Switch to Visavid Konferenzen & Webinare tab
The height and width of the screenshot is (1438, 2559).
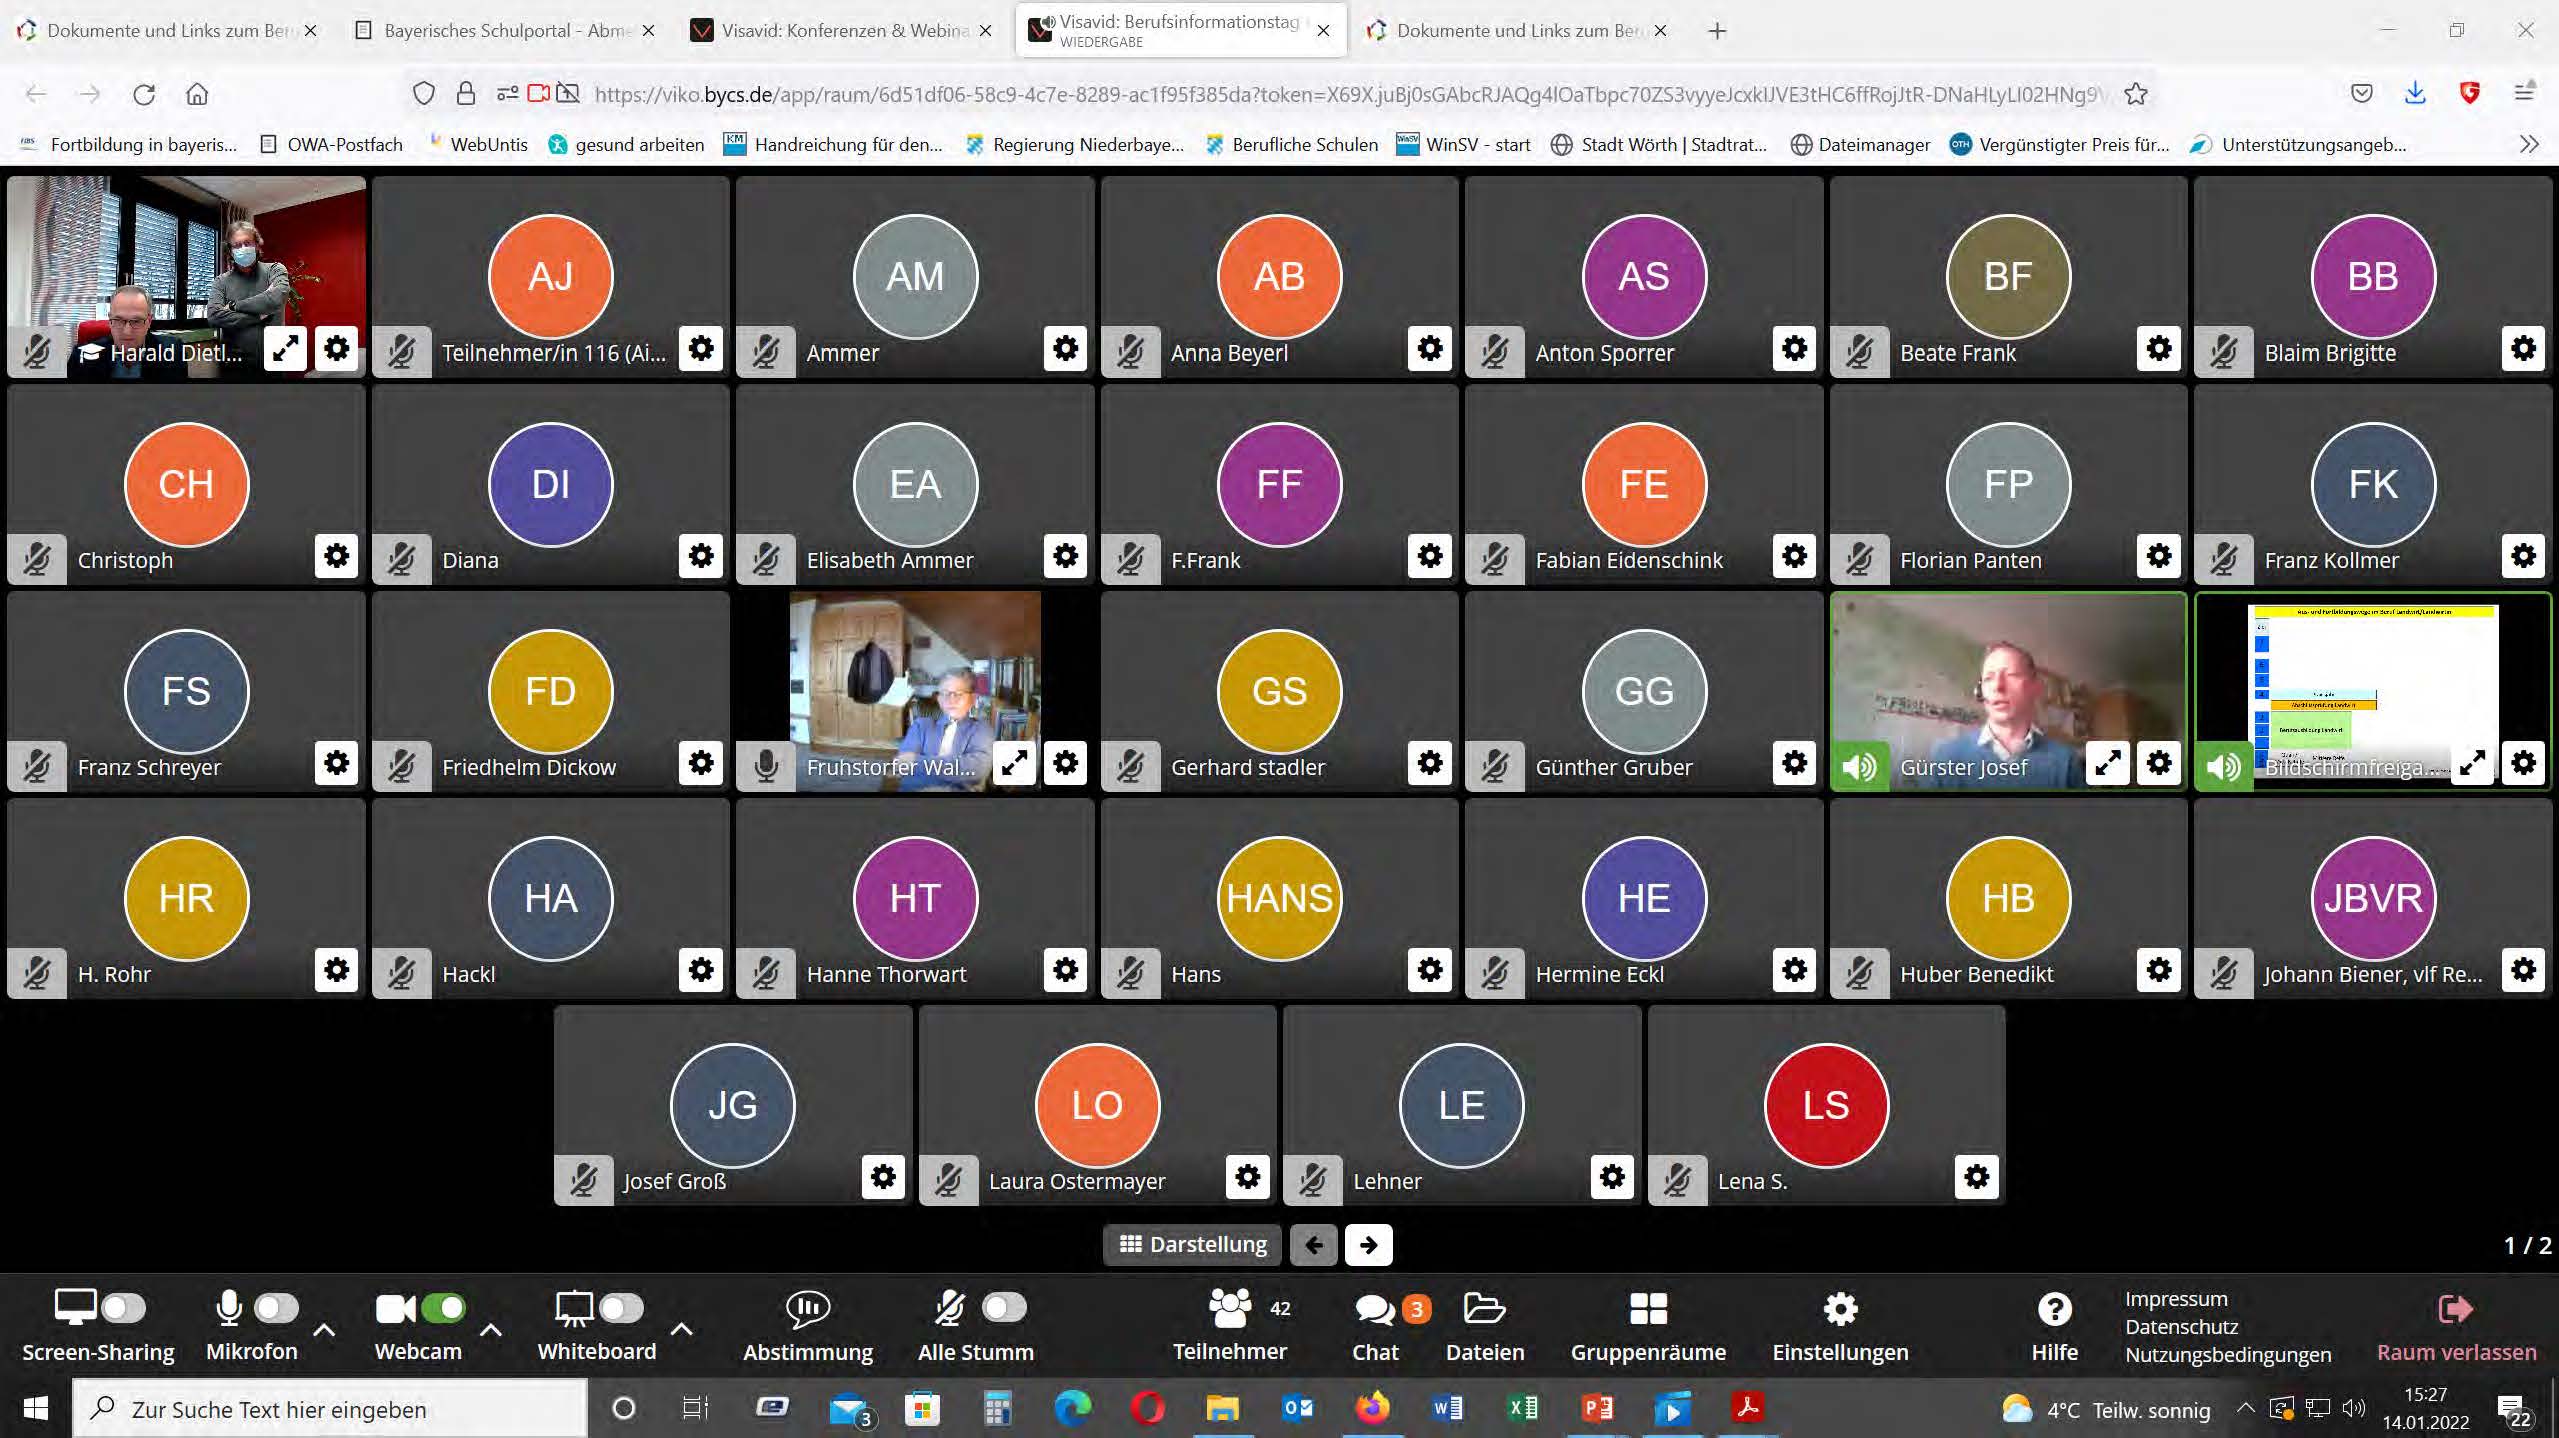point(842,31)
